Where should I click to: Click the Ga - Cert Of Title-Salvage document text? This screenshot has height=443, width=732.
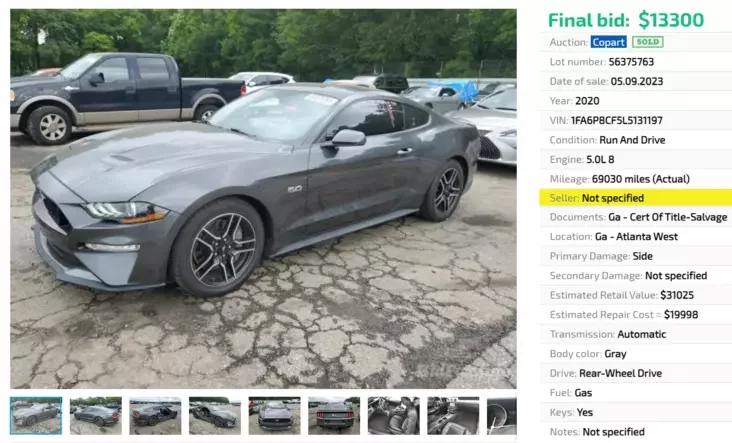point(668,217)
